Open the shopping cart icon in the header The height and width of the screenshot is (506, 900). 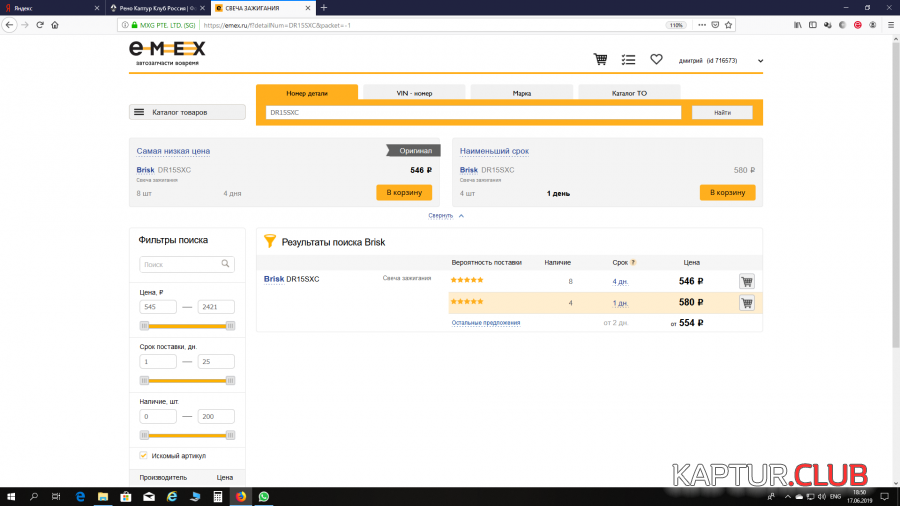click(600, 59)
